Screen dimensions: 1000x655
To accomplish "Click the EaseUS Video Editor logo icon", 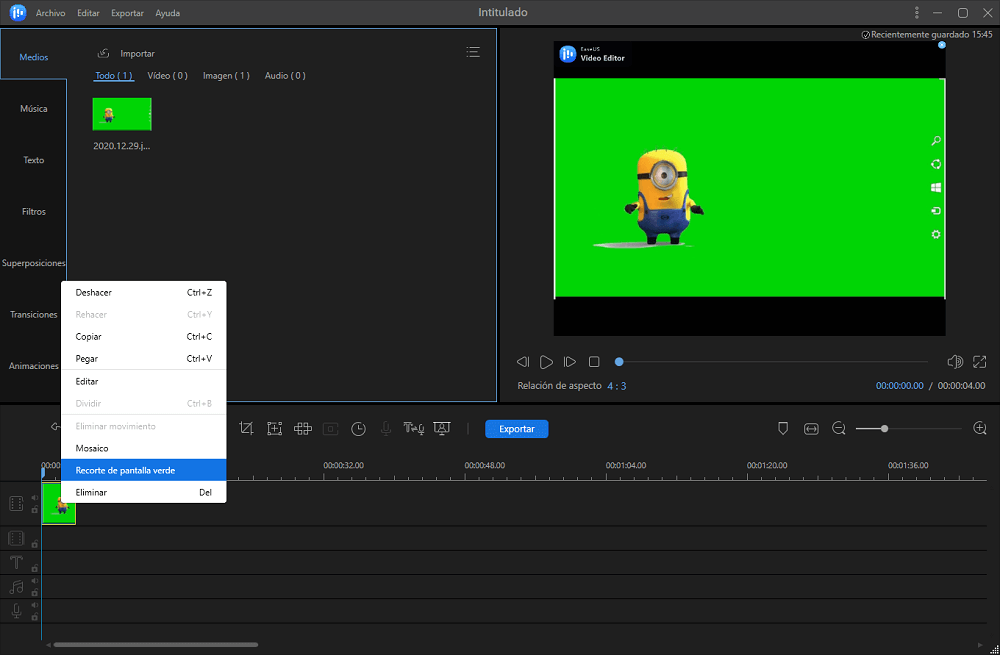I will click(18, 13).
